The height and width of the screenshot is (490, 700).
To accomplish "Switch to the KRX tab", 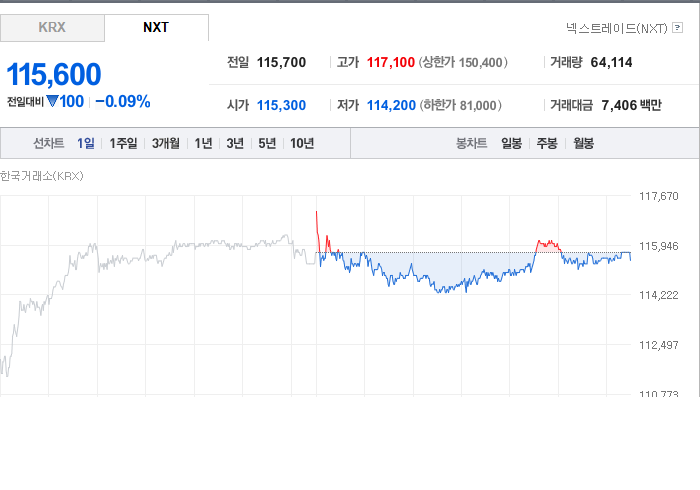I will pyautogui.click(x=52, y=28).
